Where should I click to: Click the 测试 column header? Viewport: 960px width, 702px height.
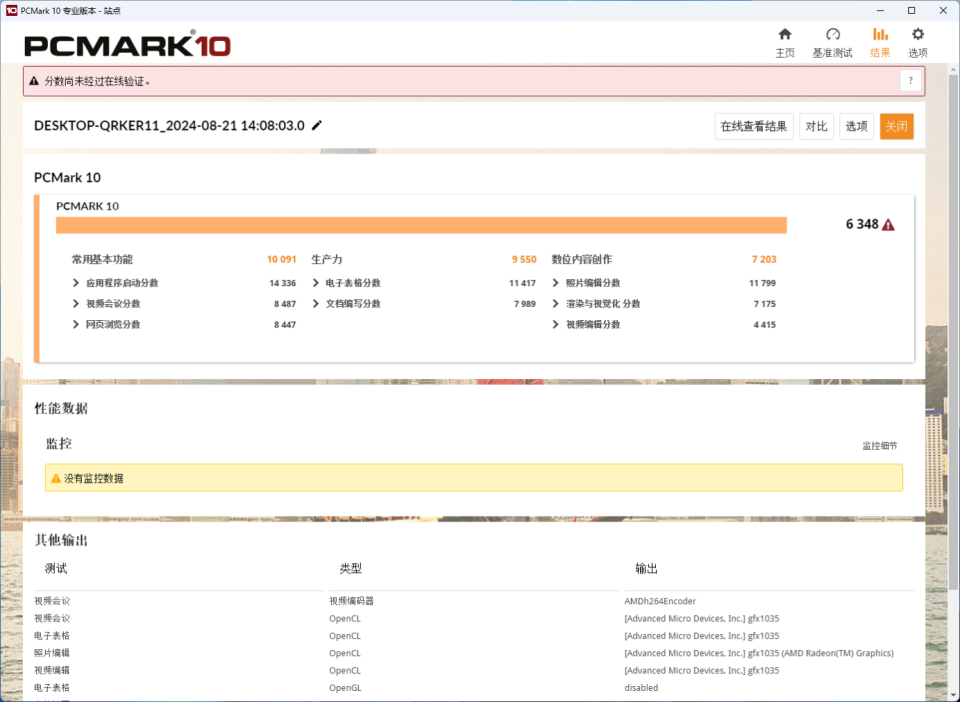(56, 569)
